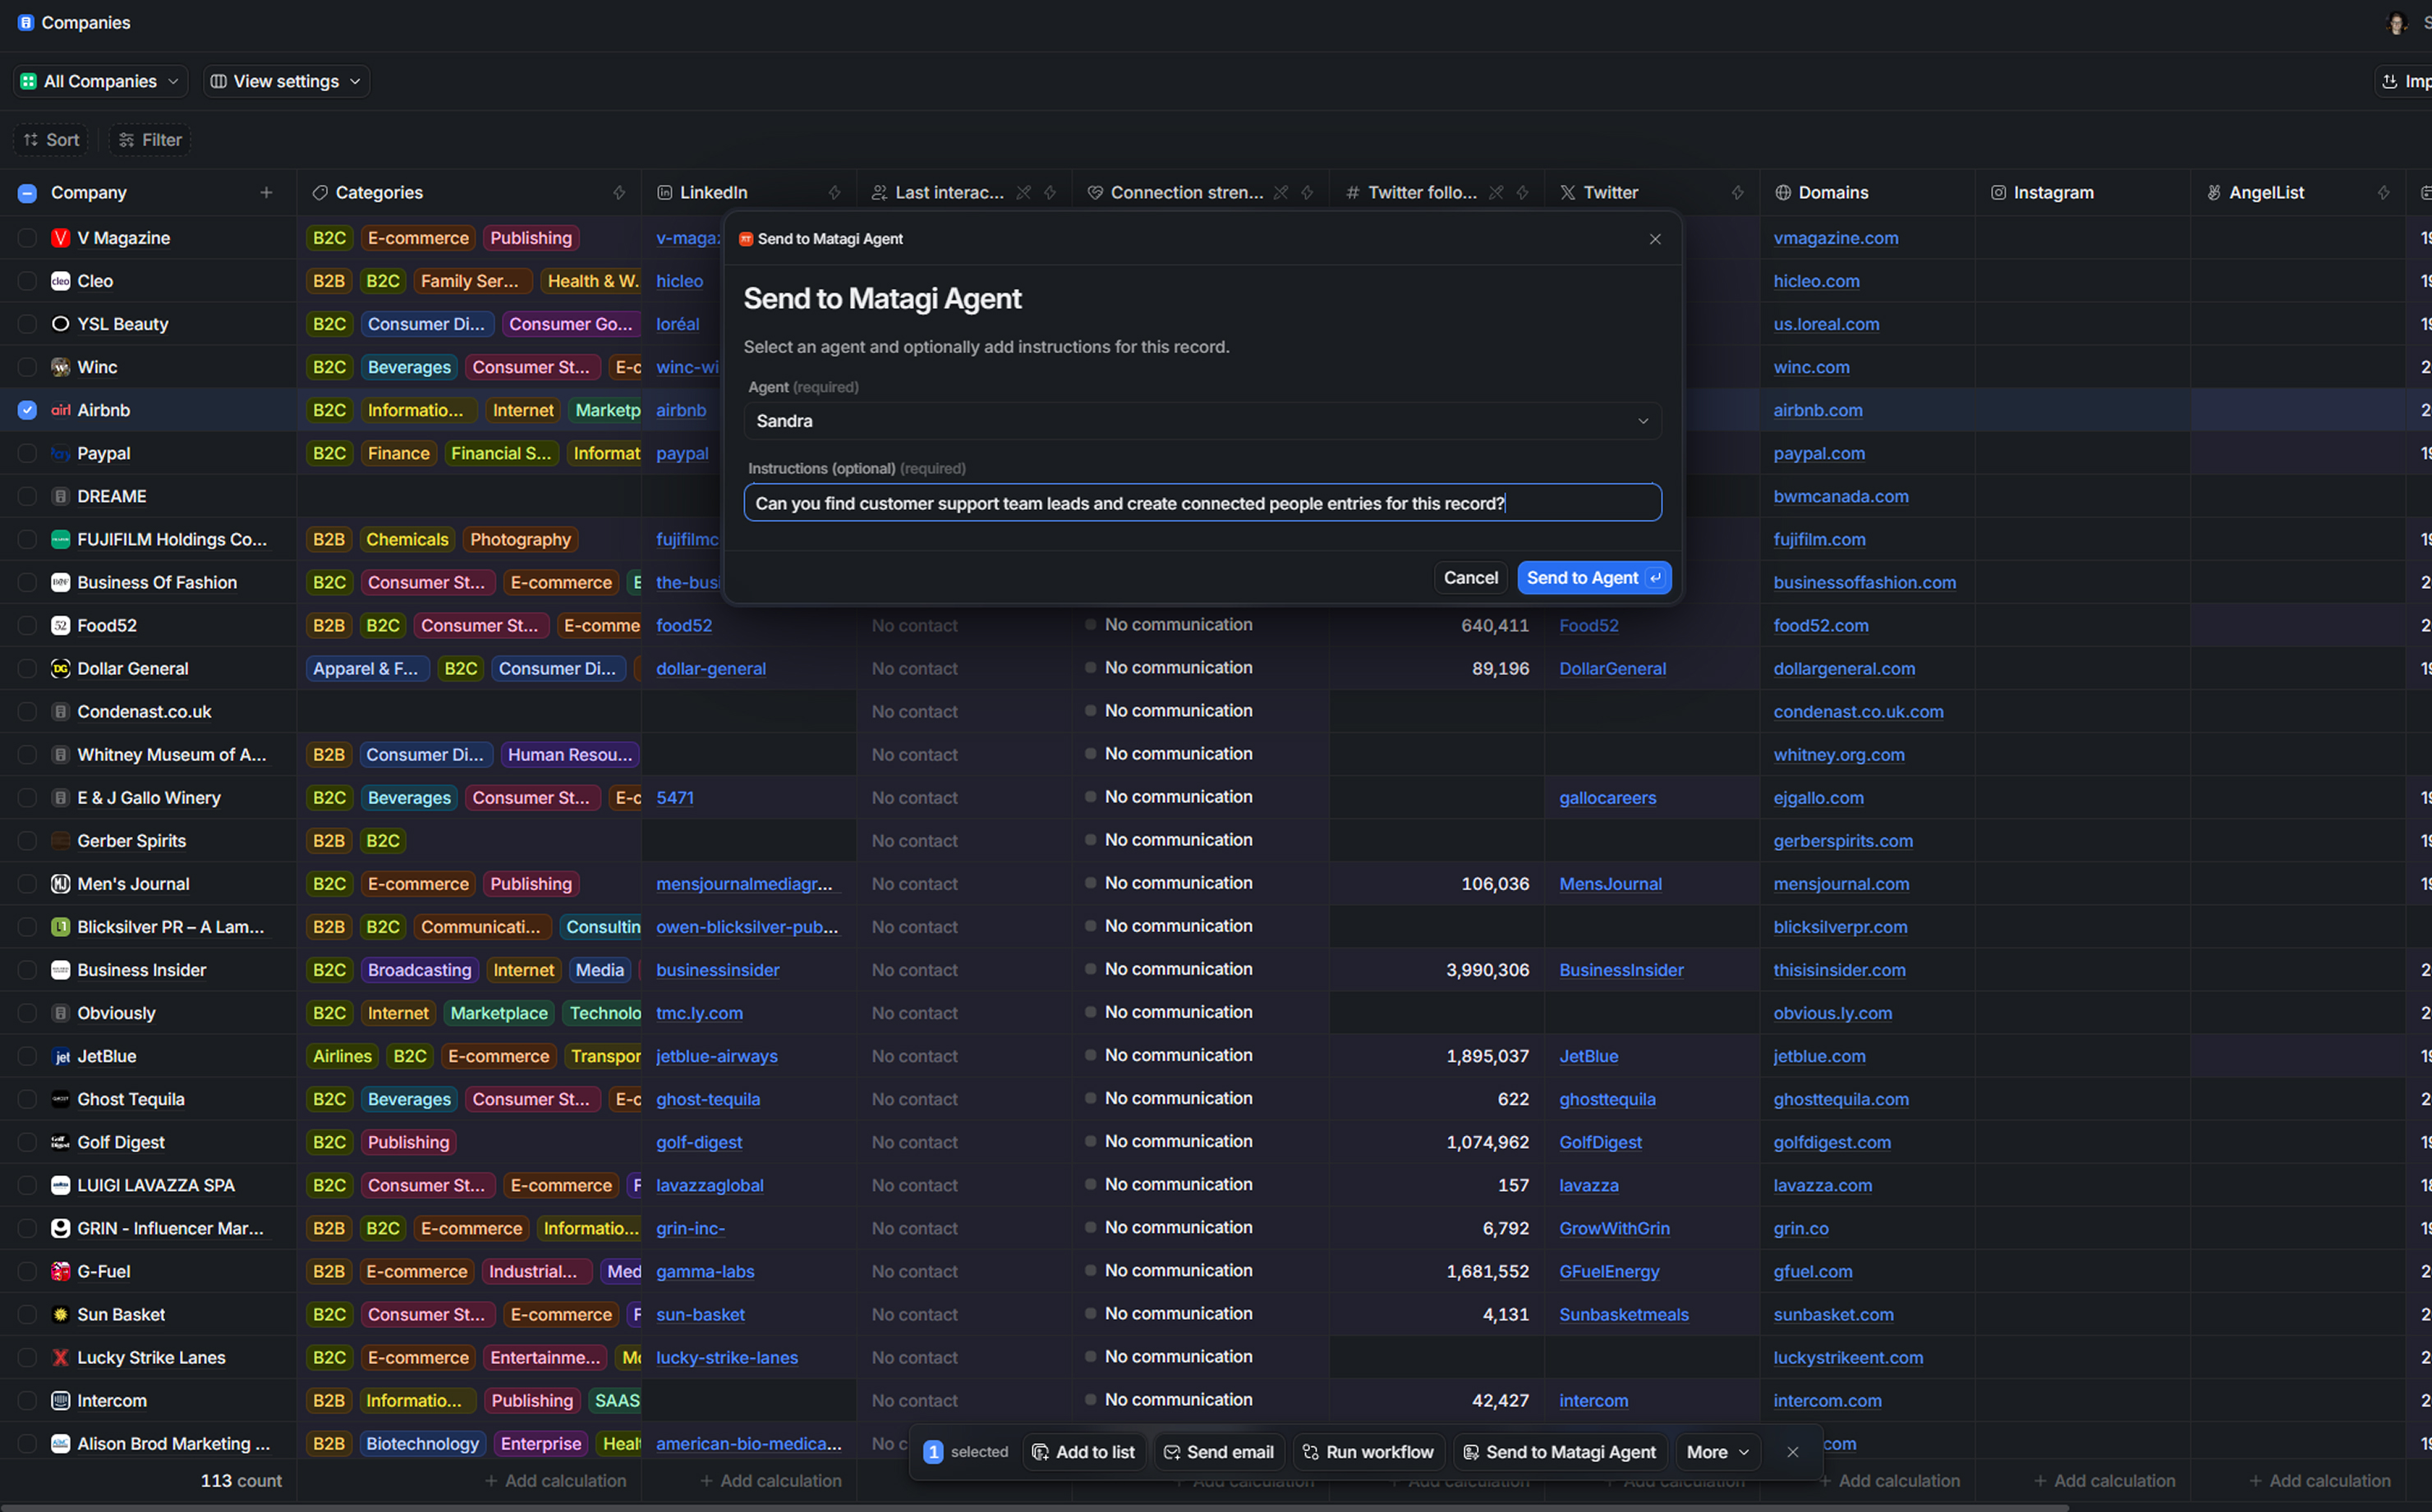The height and width of the screenshot is (1512, 2432).
Task: Click the globe icon on Domains column
Action: (1784, 192)
